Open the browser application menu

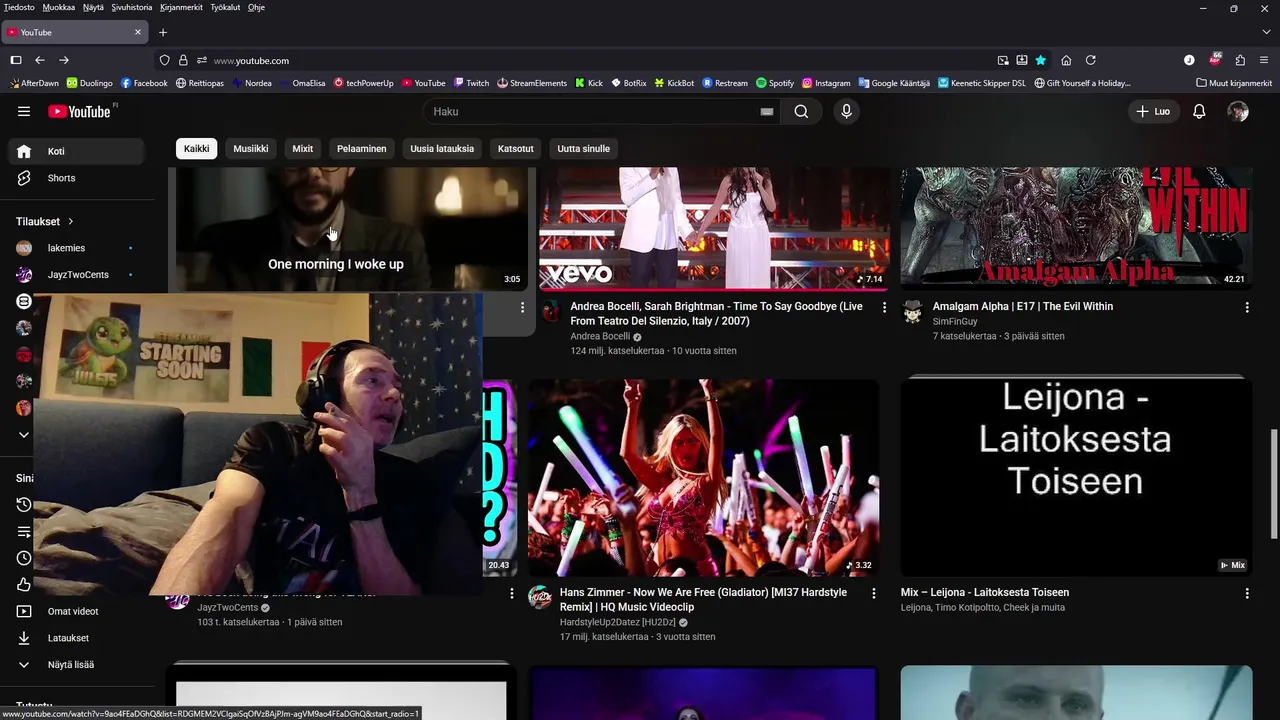tap(1264, 60)
